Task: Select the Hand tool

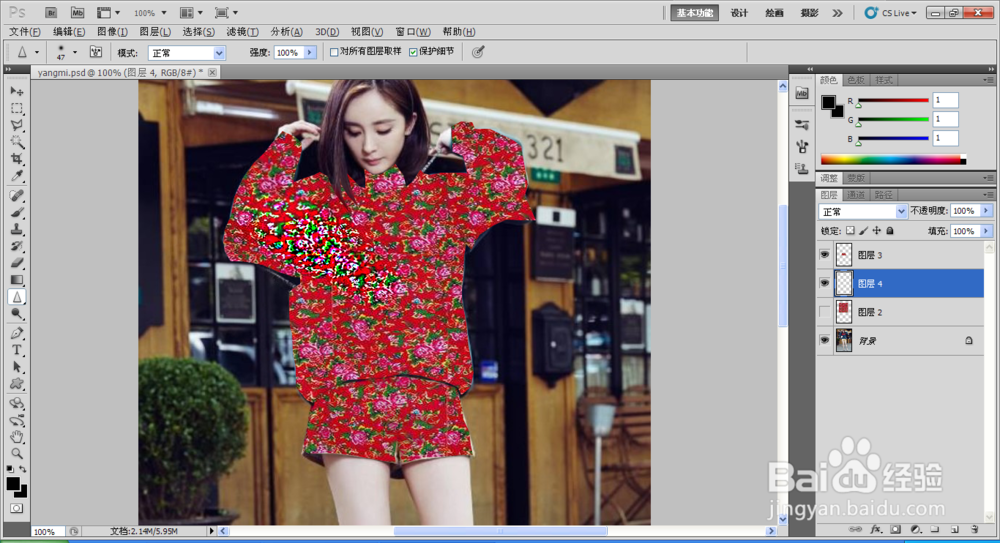Action: pos(17,437)
